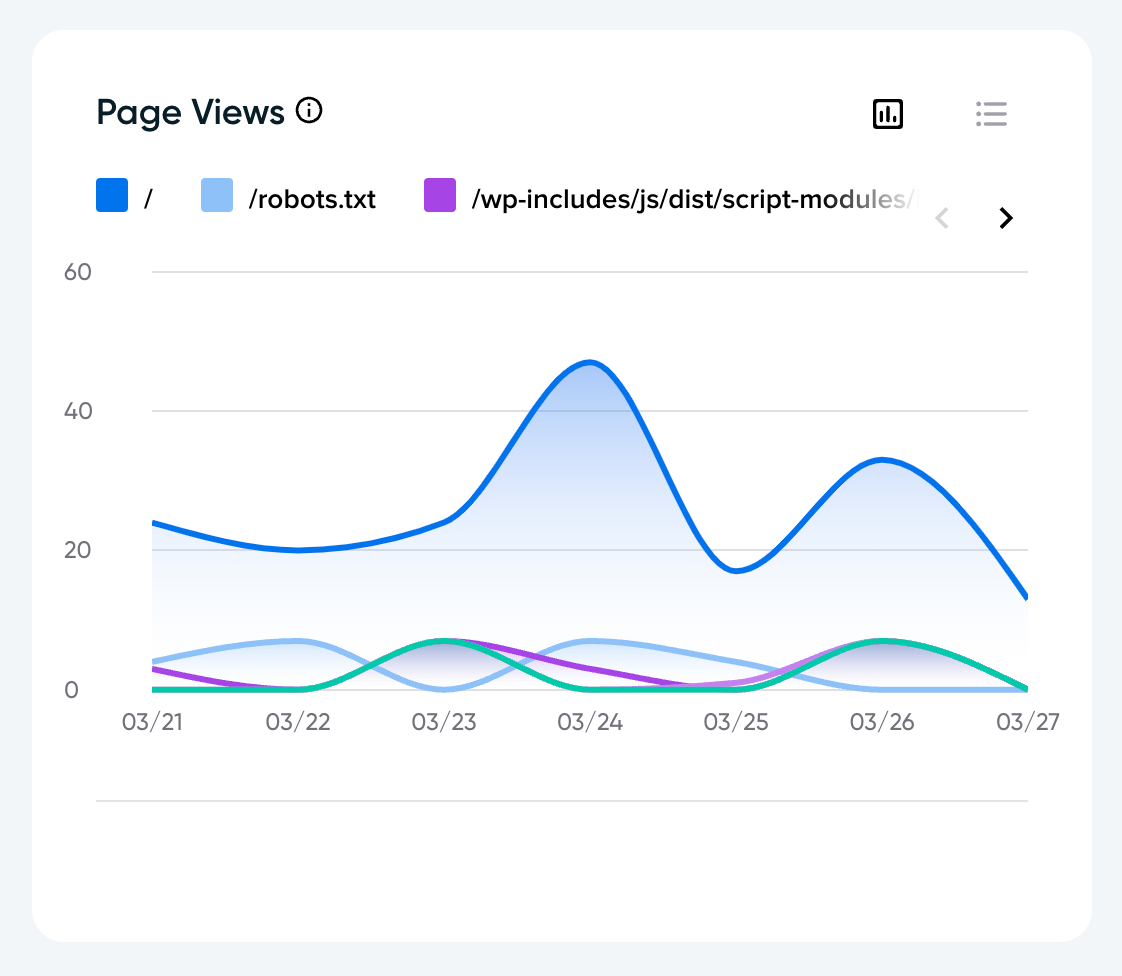This screenshot has height=976, width=1122.
Task: Click the "/" legend label
Action: tap(148, 199)
